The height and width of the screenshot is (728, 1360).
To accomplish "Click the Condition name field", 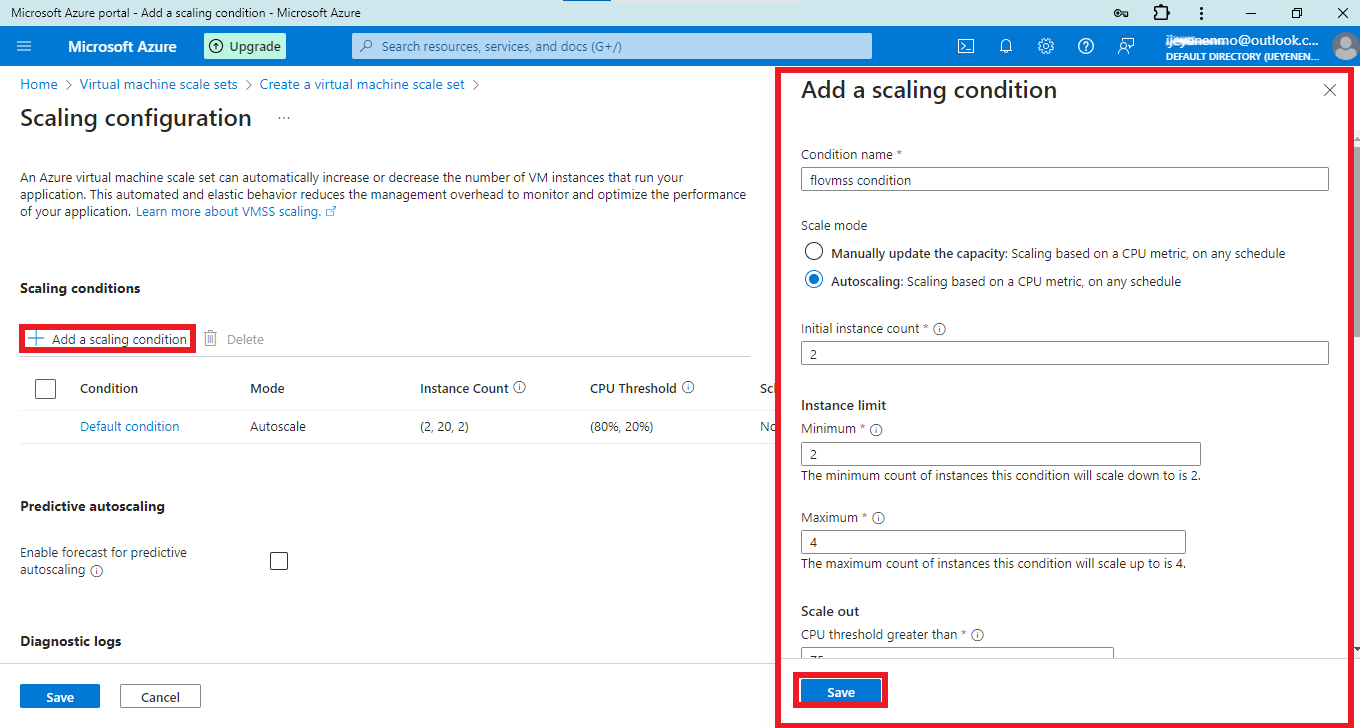I will [x=1065, y=179].
